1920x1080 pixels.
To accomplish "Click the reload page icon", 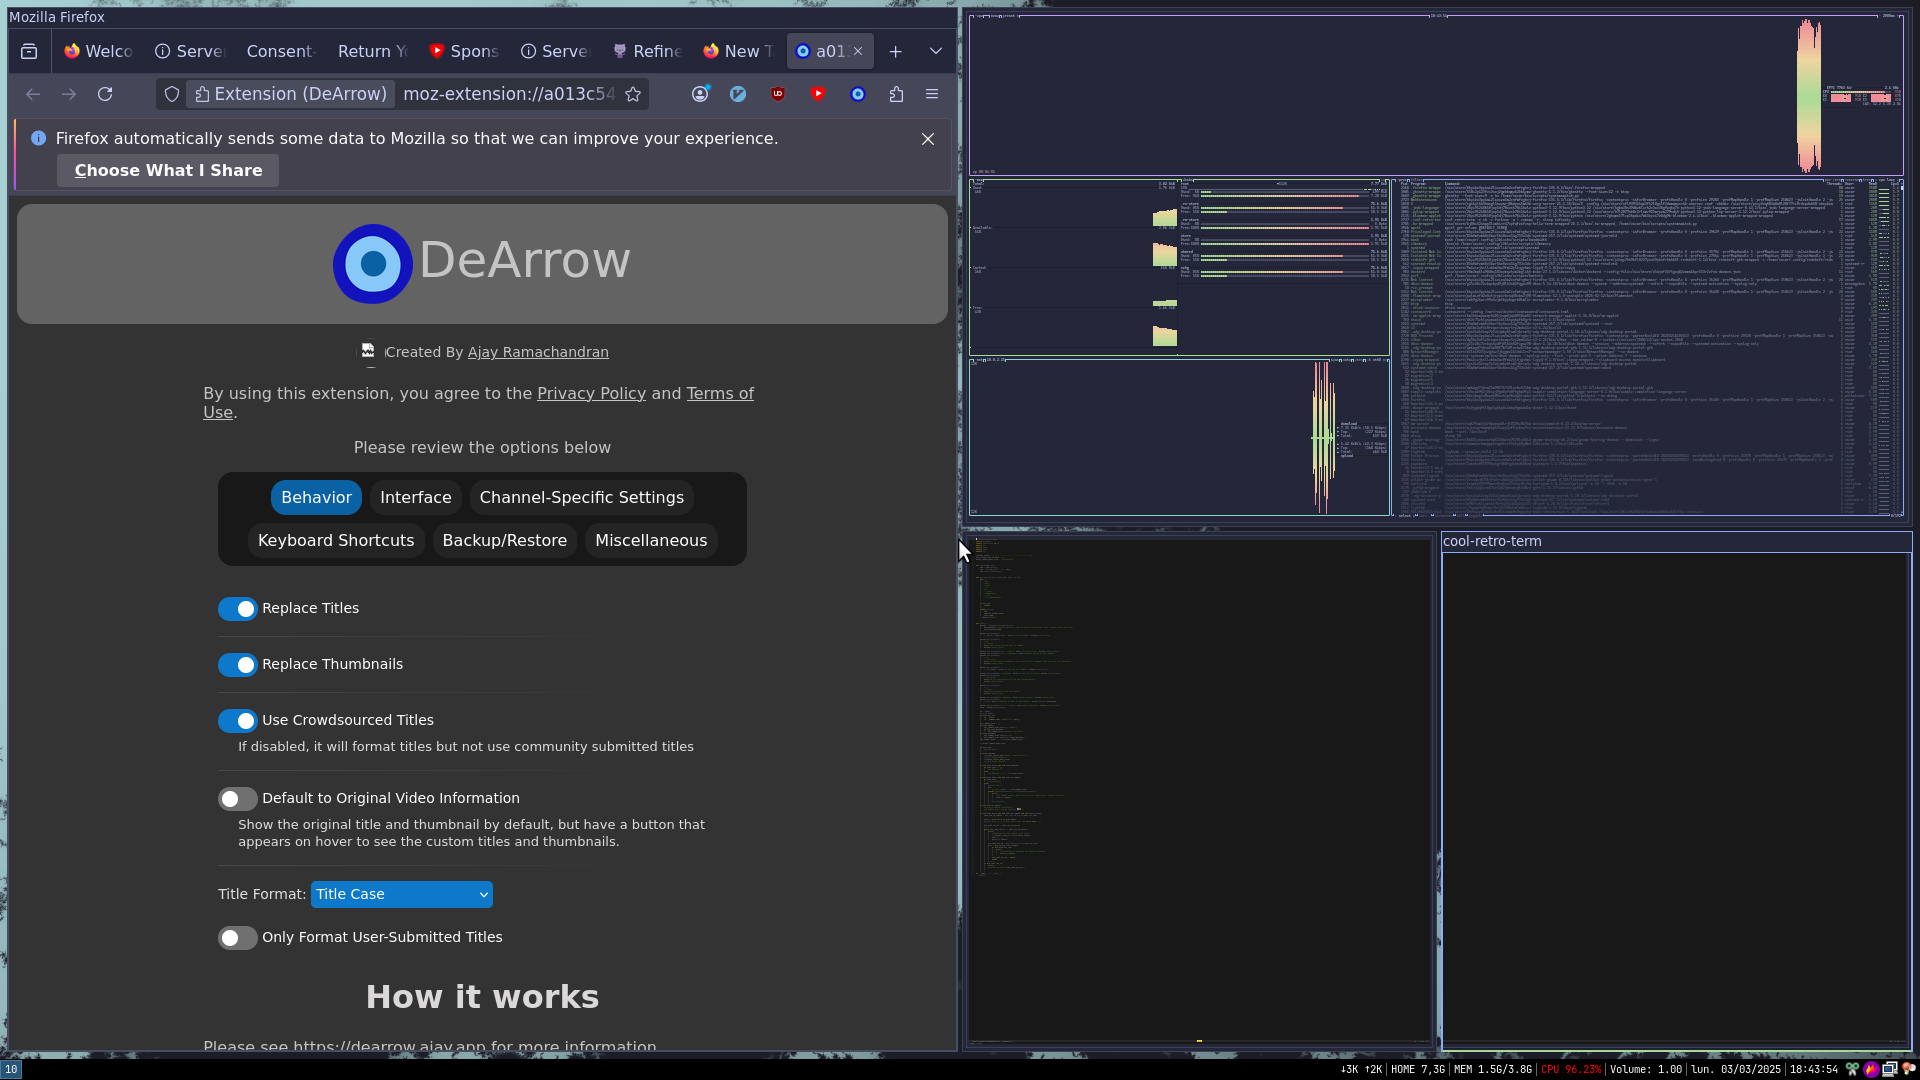I will point(105,94).
